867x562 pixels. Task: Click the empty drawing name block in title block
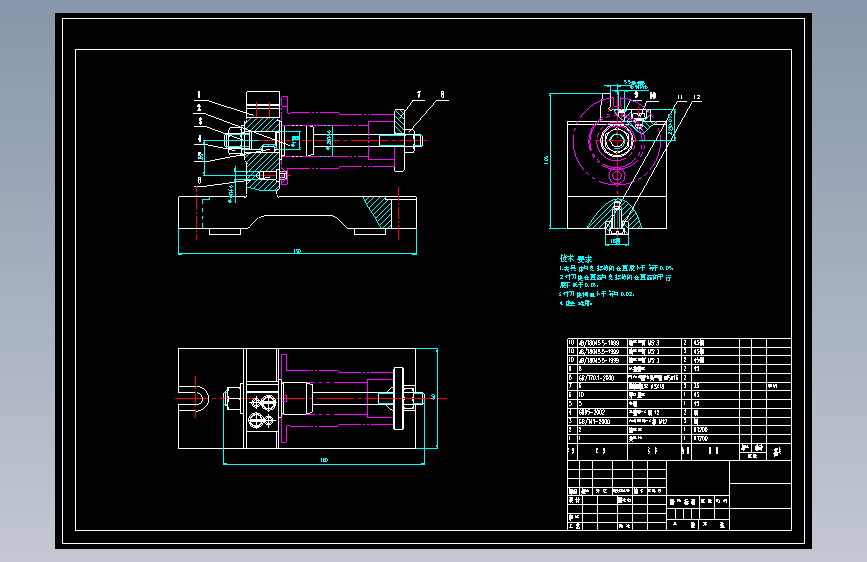tap(698, 478)
